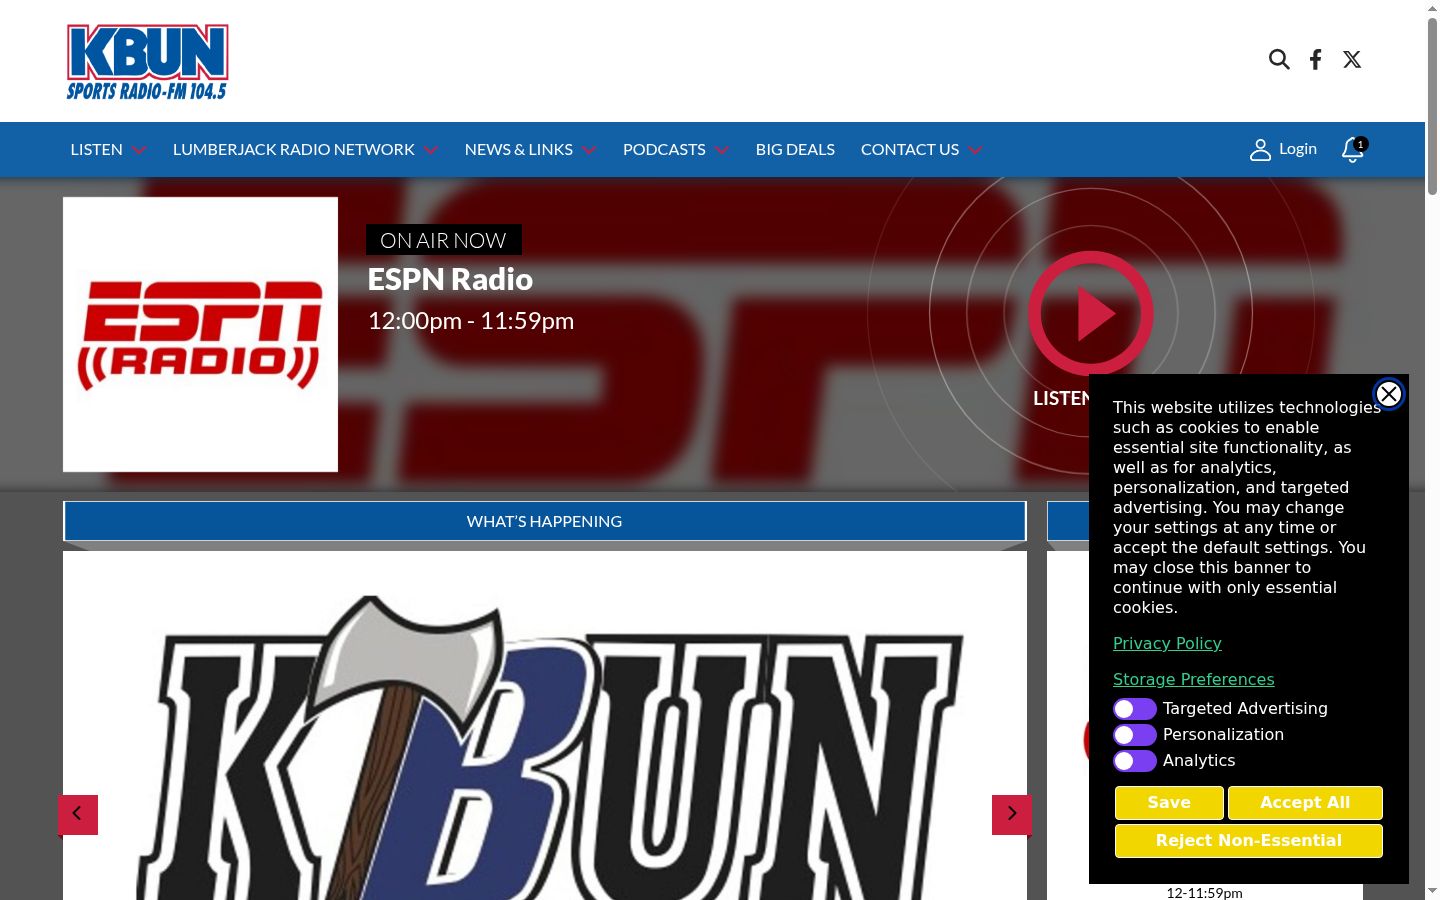The height and width of the screenshot is (900, 1440).
Task: Click the page vertical scrollbar thumb
Action: click(x=1432, y=105)
